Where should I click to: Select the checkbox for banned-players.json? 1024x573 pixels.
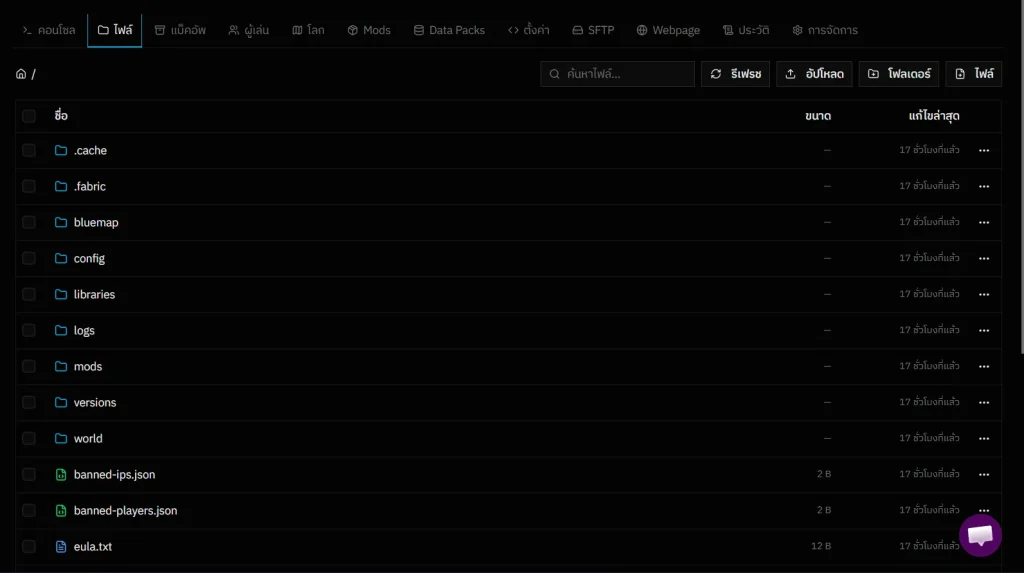coord(29,511)
